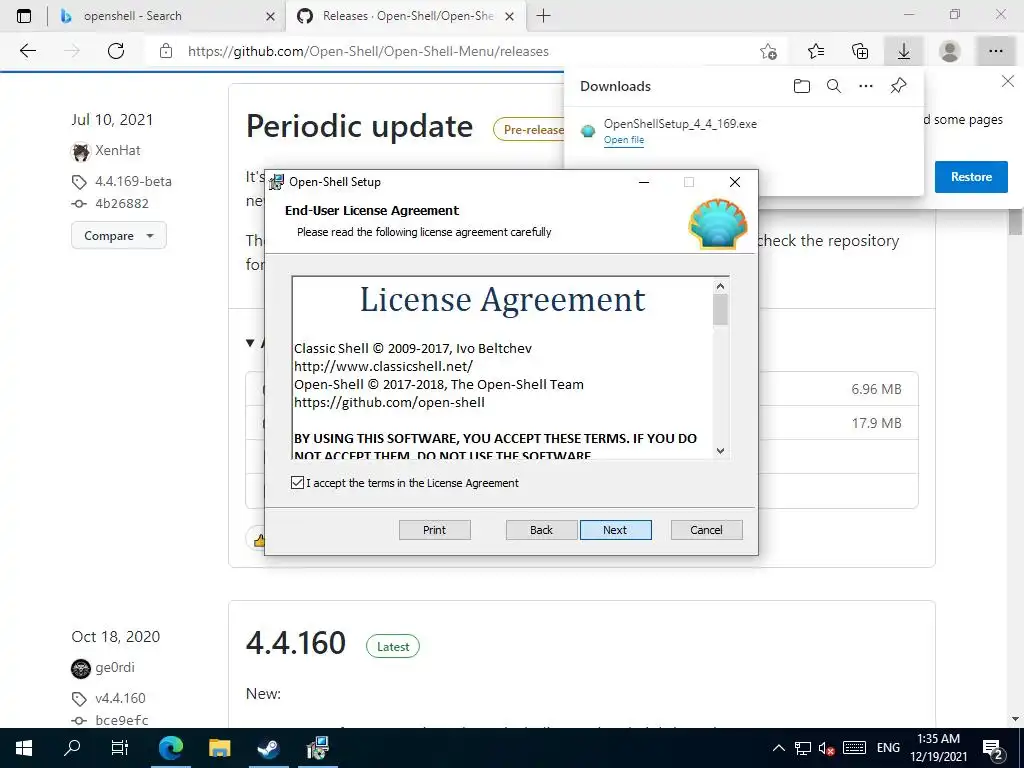Switch to the installer taskbar icon
The height and width of the screenshot is (768, 1024).
(318, 748)
